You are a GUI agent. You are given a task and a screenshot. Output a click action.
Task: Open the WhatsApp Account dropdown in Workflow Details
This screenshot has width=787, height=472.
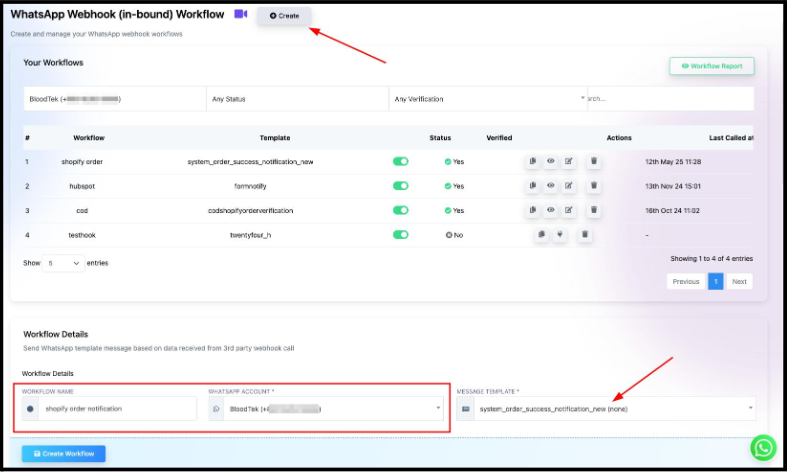pos(325,409)
